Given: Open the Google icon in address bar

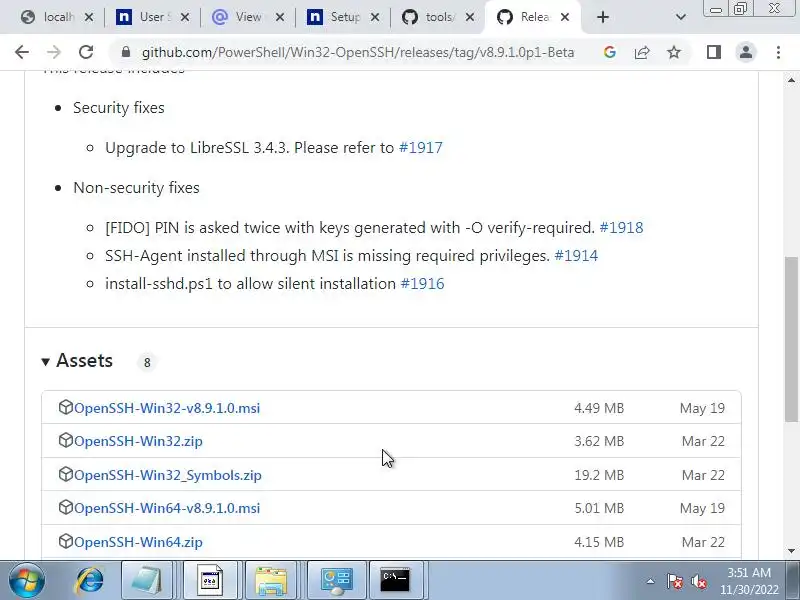Looking at the screenshot, I should pos(610,52).
